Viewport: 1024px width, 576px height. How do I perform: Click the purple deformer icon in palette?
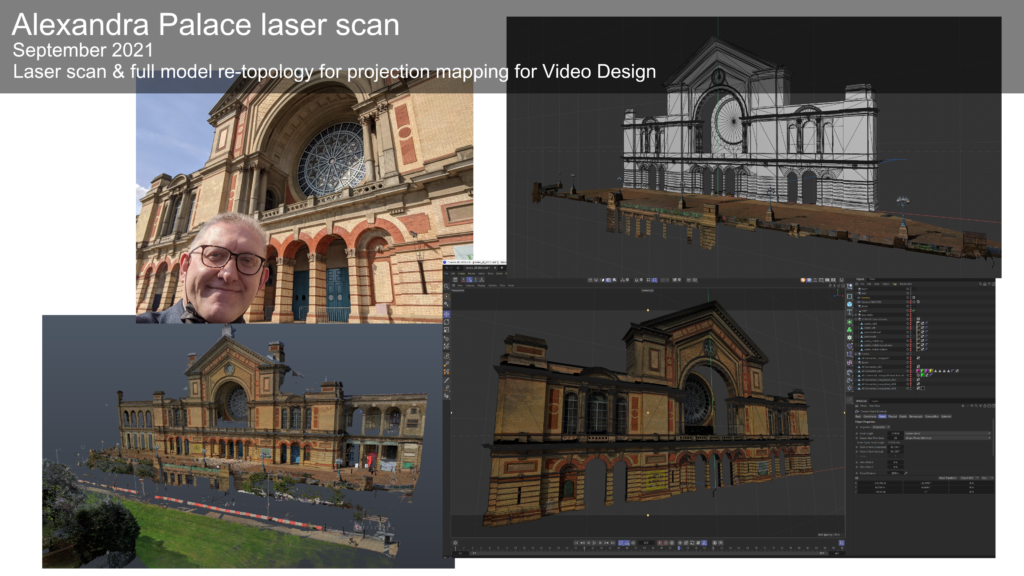(850, 346)
